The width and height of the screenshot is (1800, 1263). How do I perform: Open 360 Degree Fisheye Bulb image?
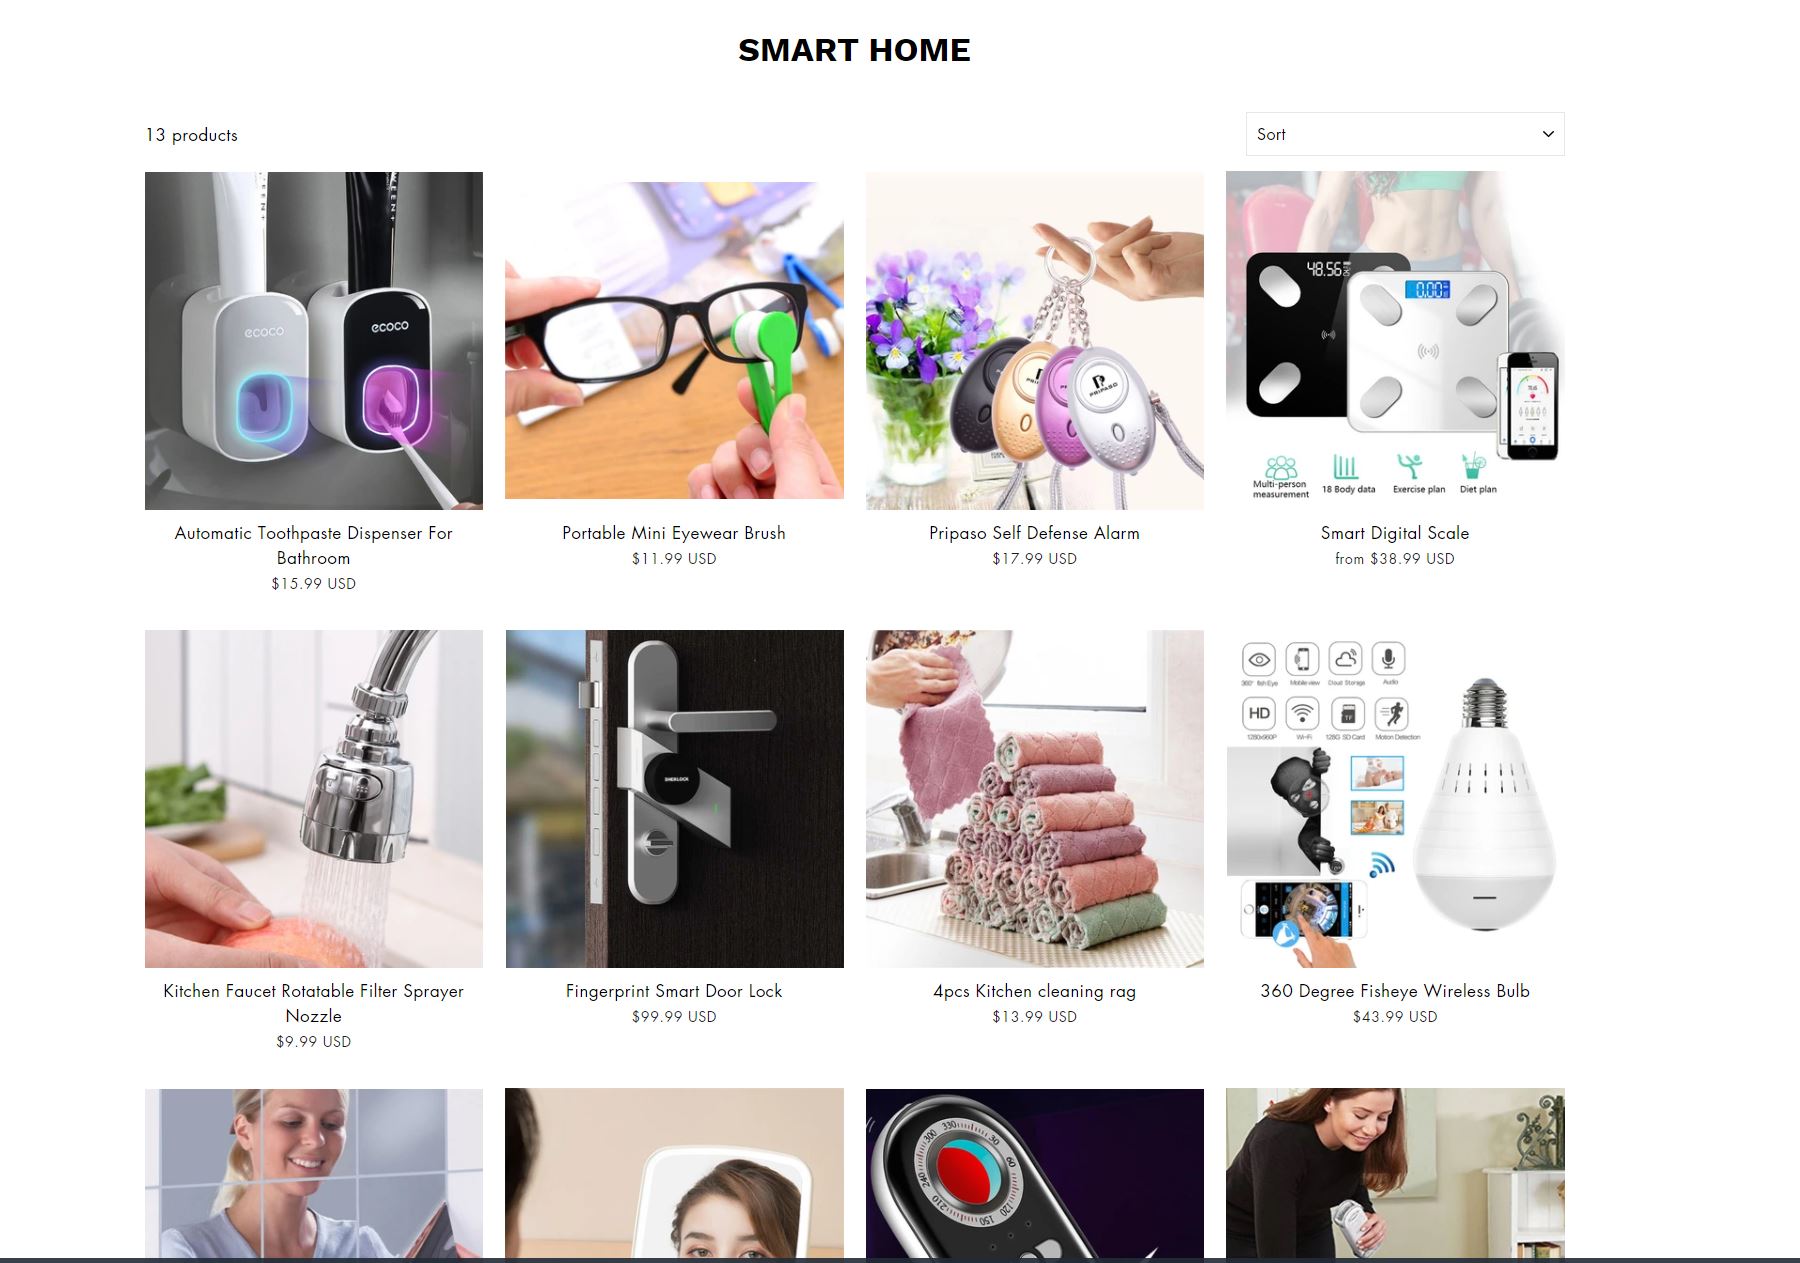point(1395,799)
